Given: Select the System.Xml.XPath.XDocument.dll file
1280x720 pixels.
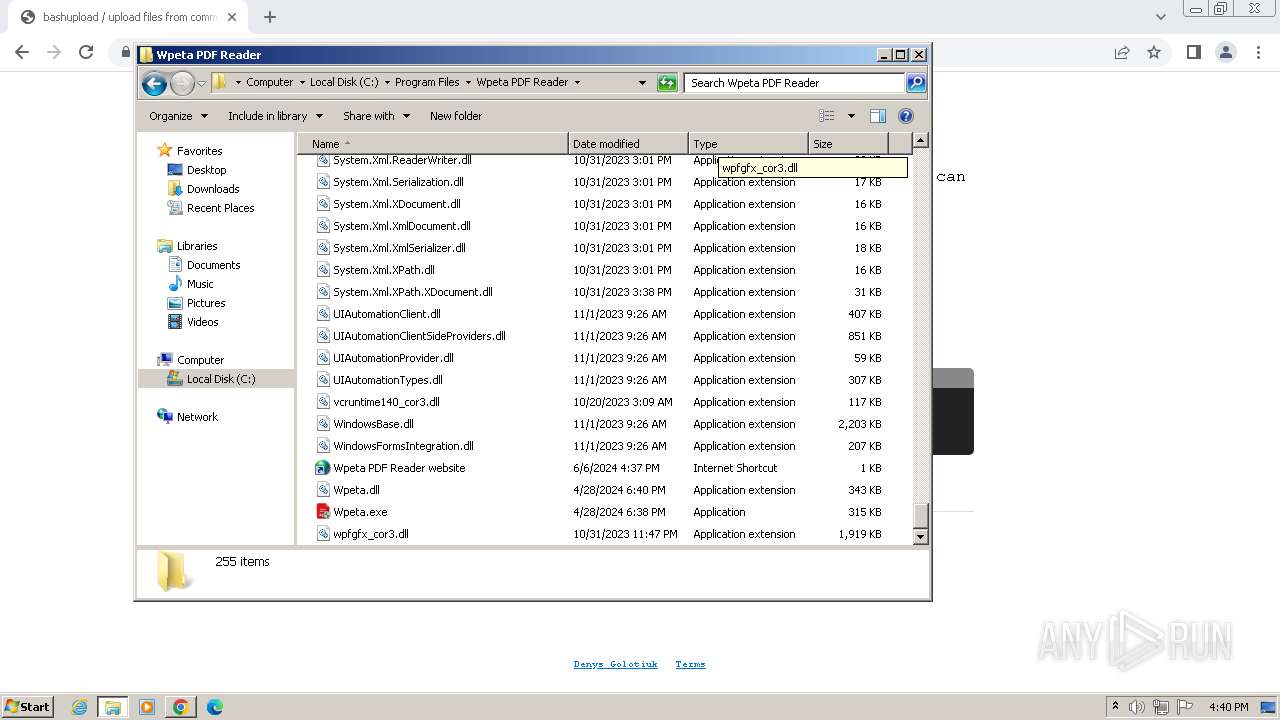Looking at the screenshot, I should (412, 292).
